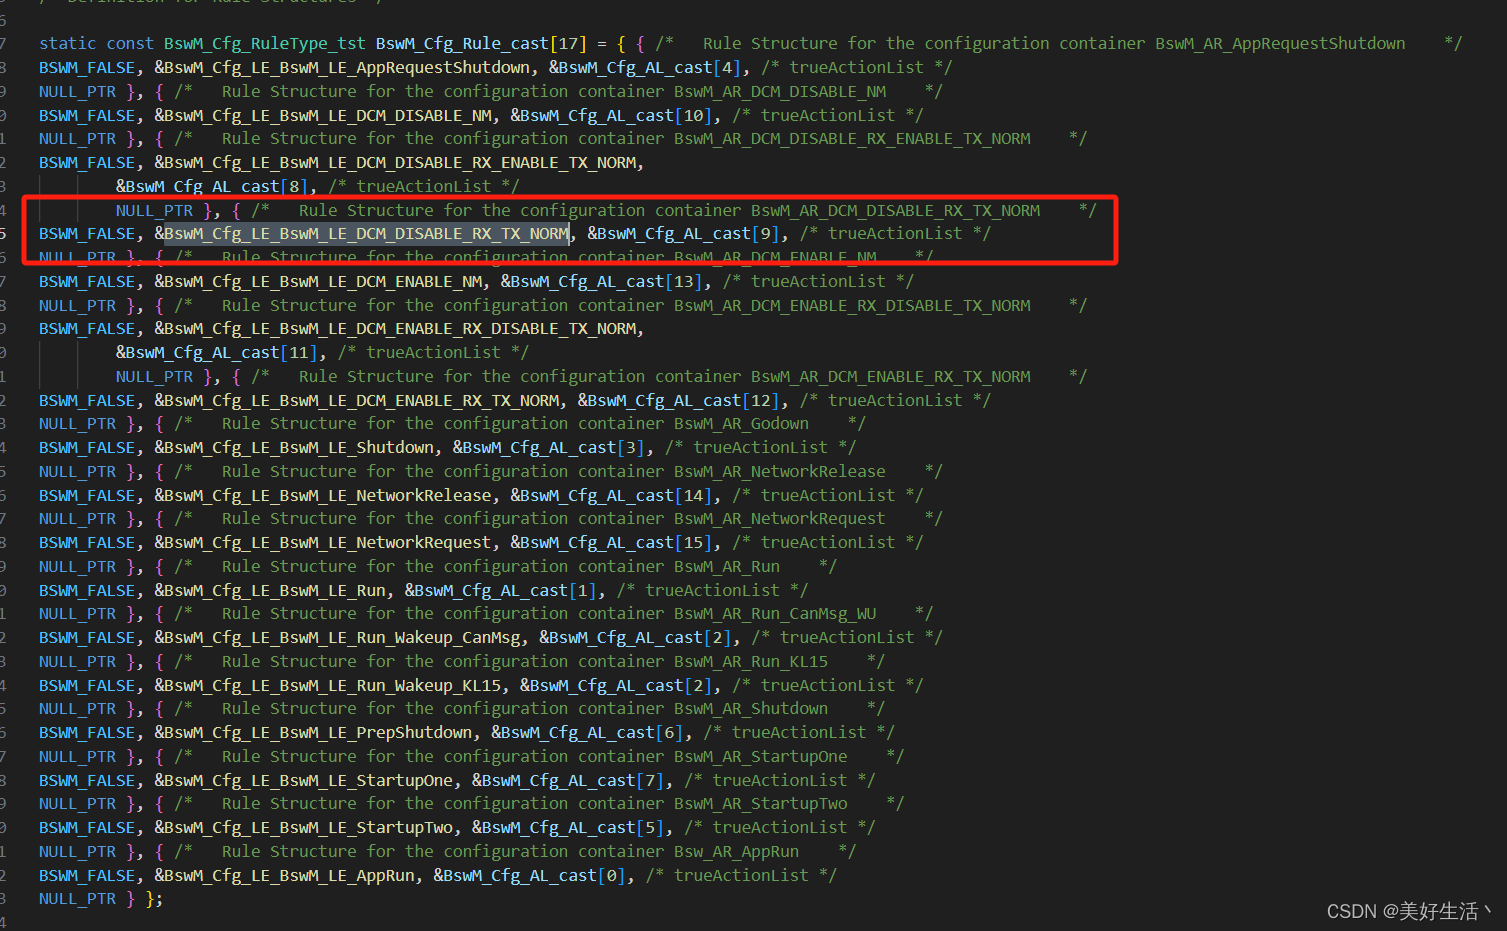The image size is (1507, 931).
Task: Click &BswM_Cfg_LE_BswM_LE_DCM_ENABLE_RX_DISABLE_TX_NORM identifier
Action: click(x=395, y=328)
